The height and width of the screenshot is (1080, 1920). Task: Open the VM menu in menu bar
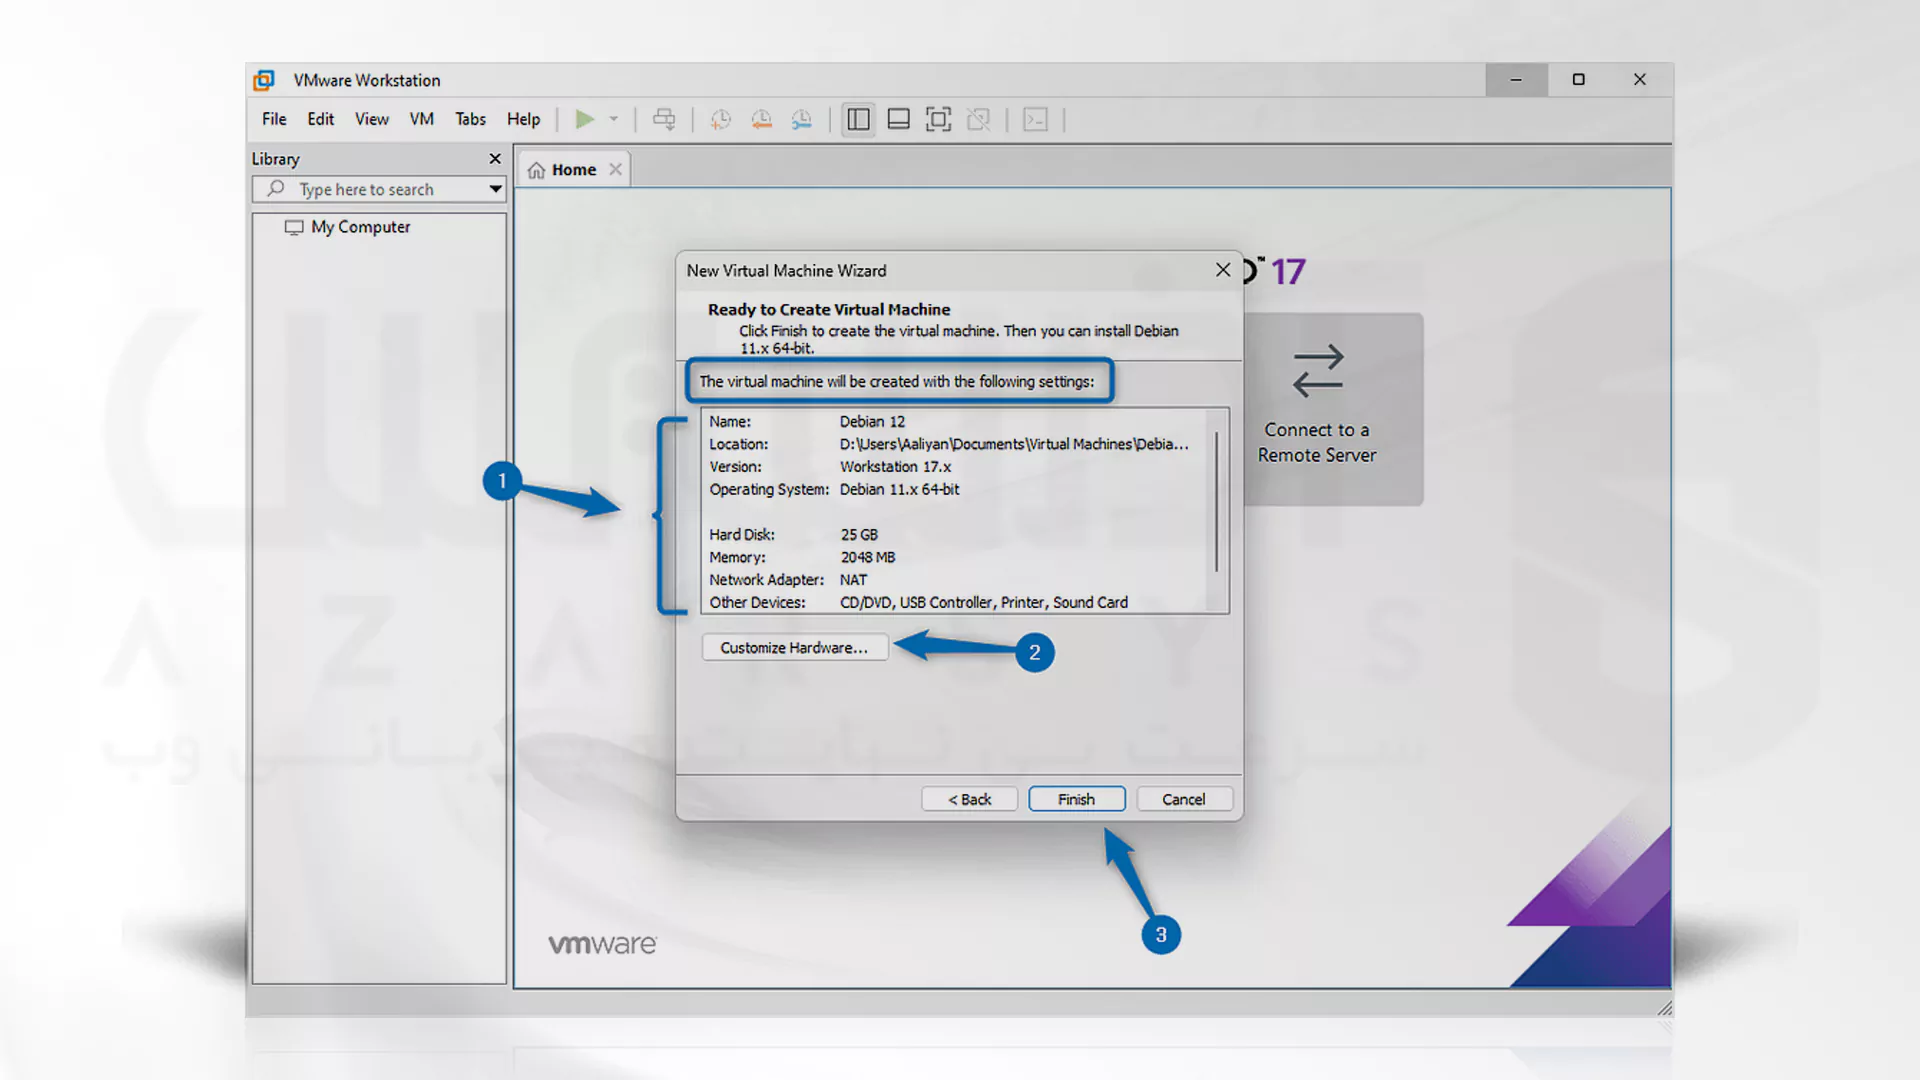point(422,119)
